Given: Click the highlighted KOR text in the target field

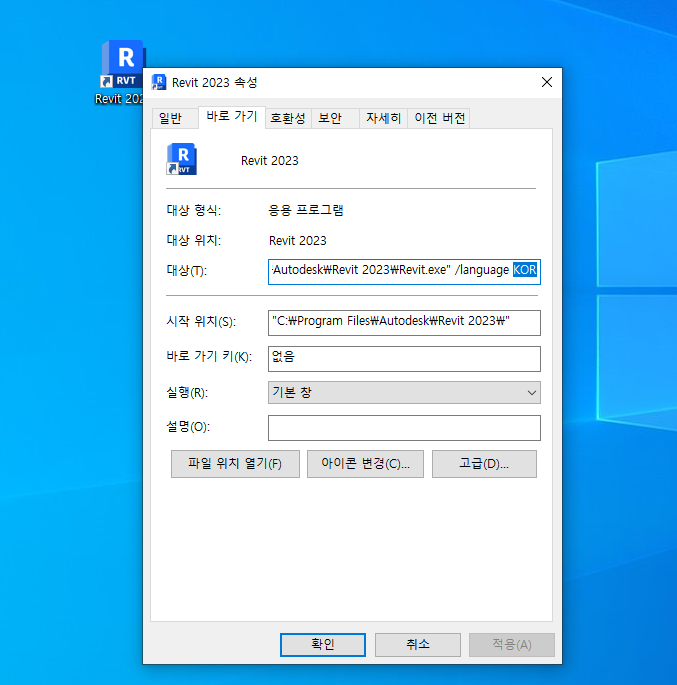Looking at the screenshot, I should 525,270.
